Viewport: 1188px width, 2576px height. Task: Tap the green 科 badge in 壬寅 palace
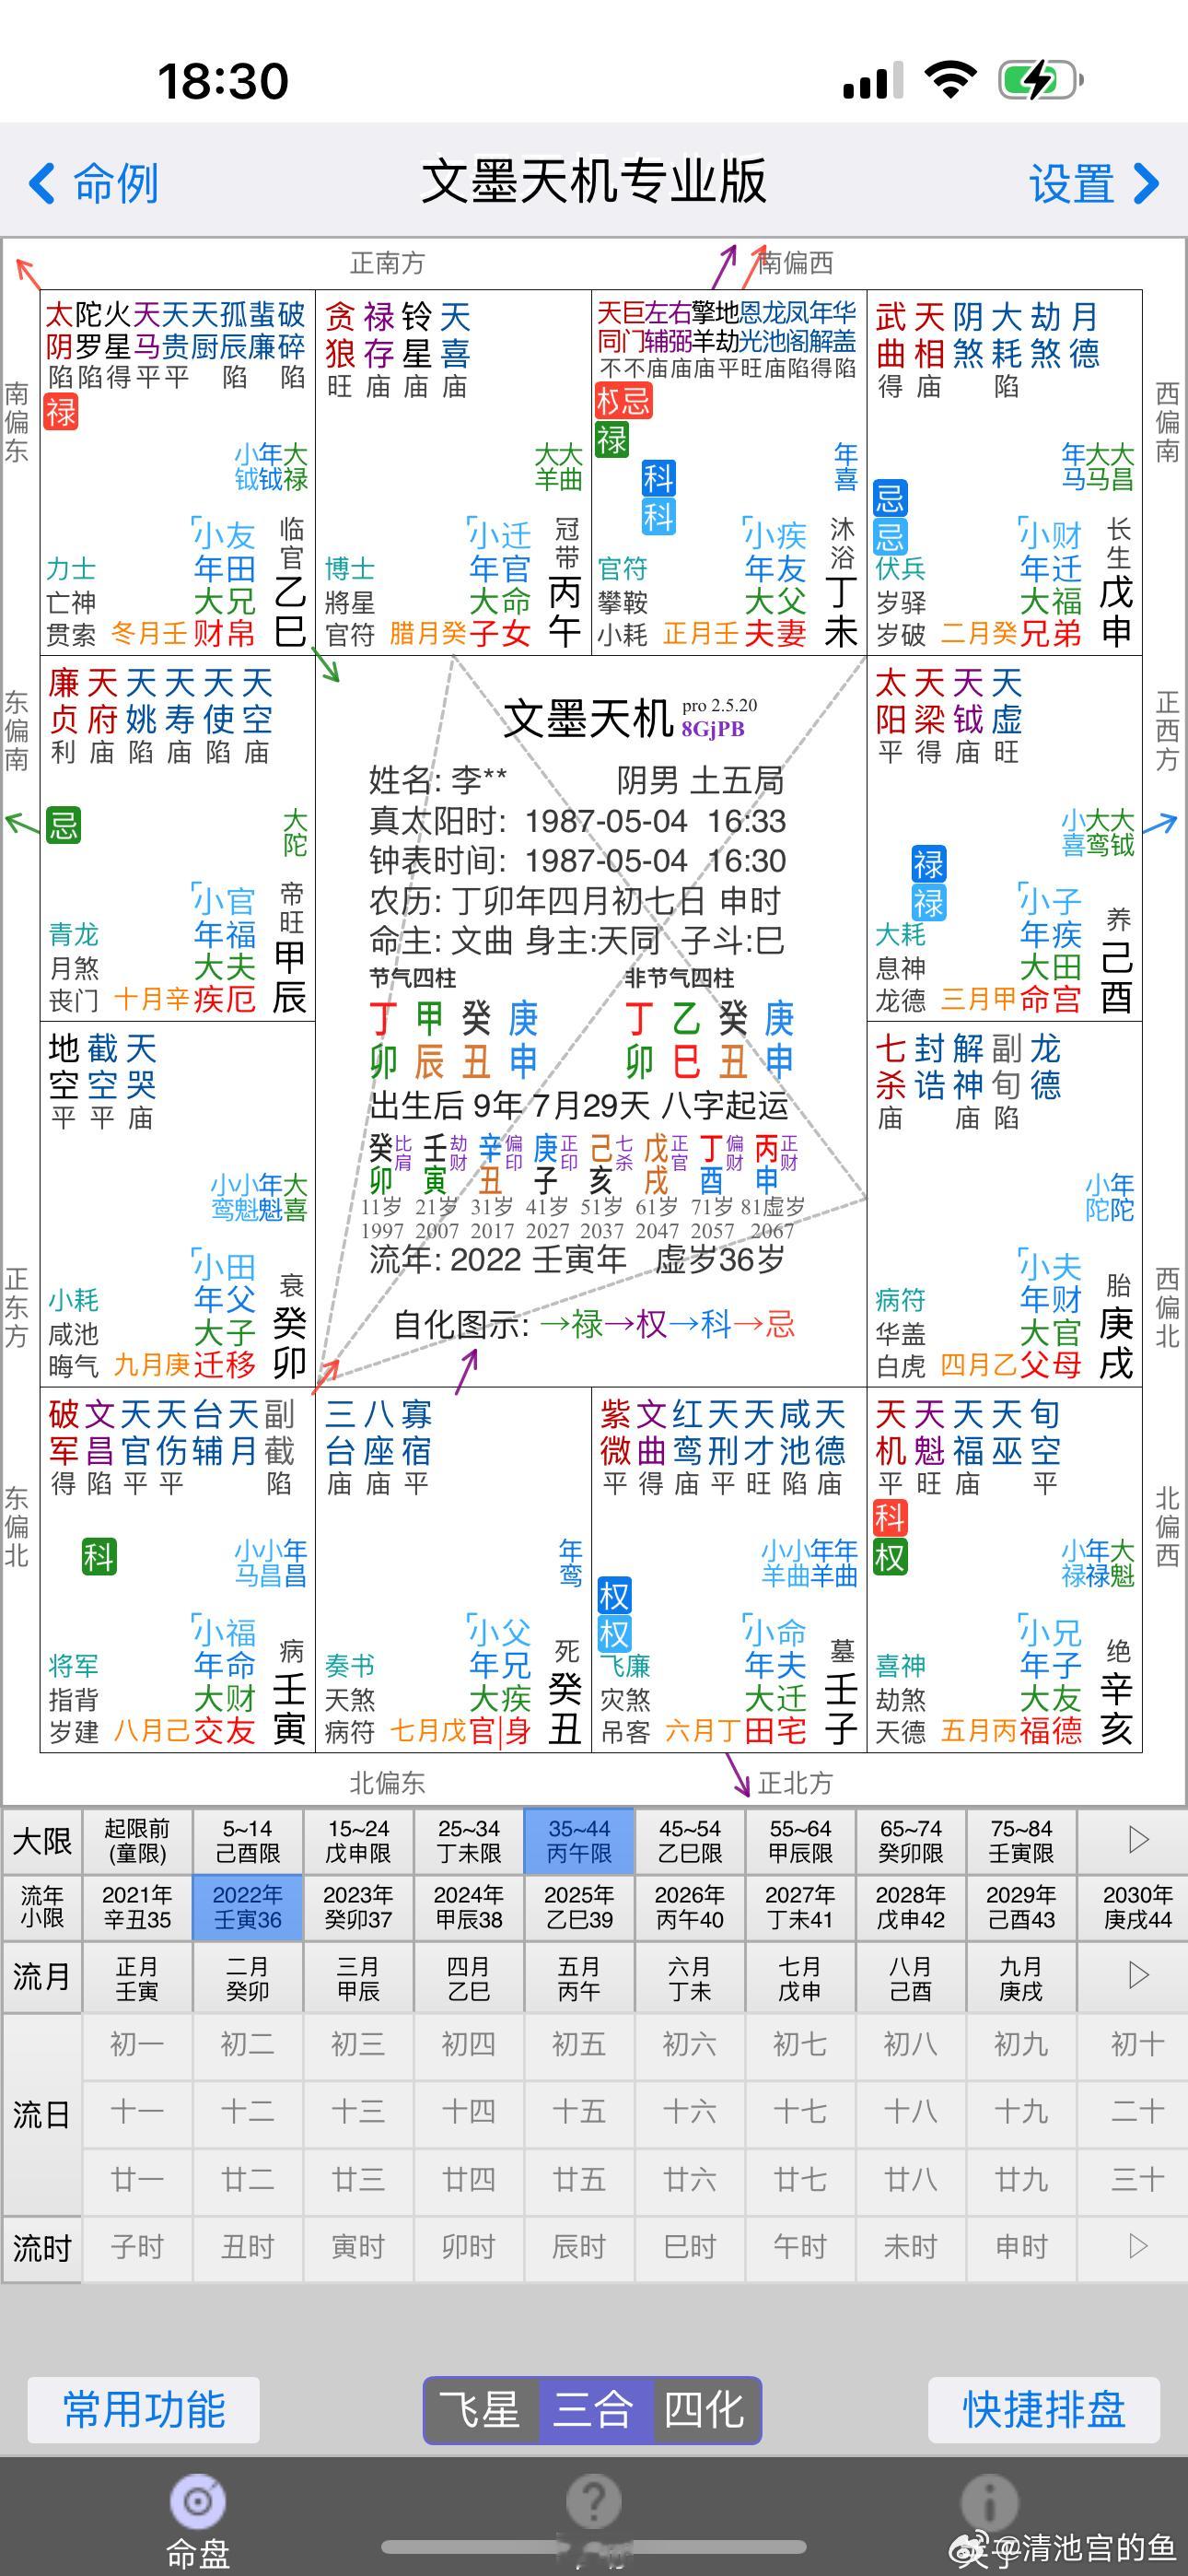[99, 1556]
